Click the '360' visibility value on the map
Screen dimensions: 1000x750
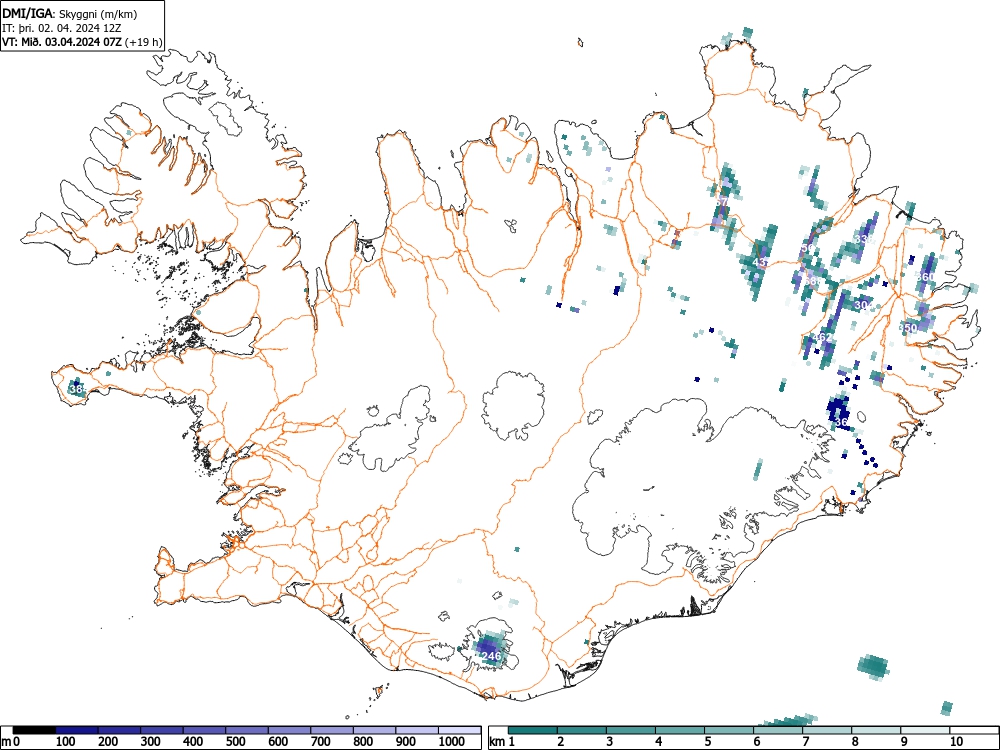point(924,277)
